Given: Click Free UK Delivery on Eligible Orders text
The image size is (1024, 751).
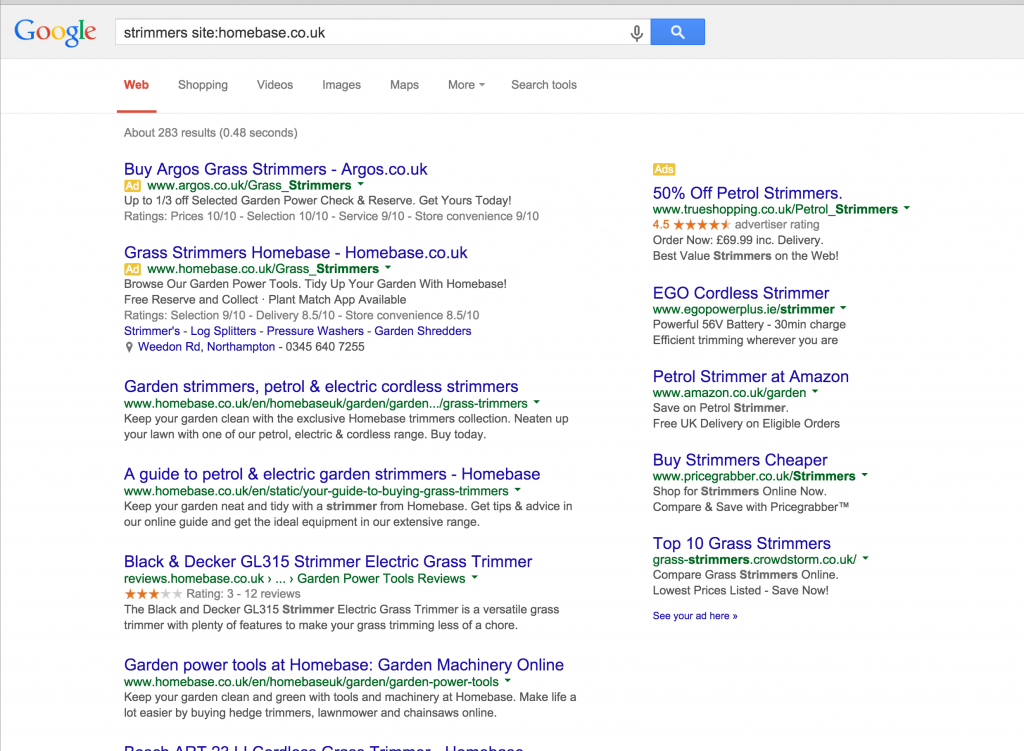Looking at the screenshot, I should (x=746, y=424).
